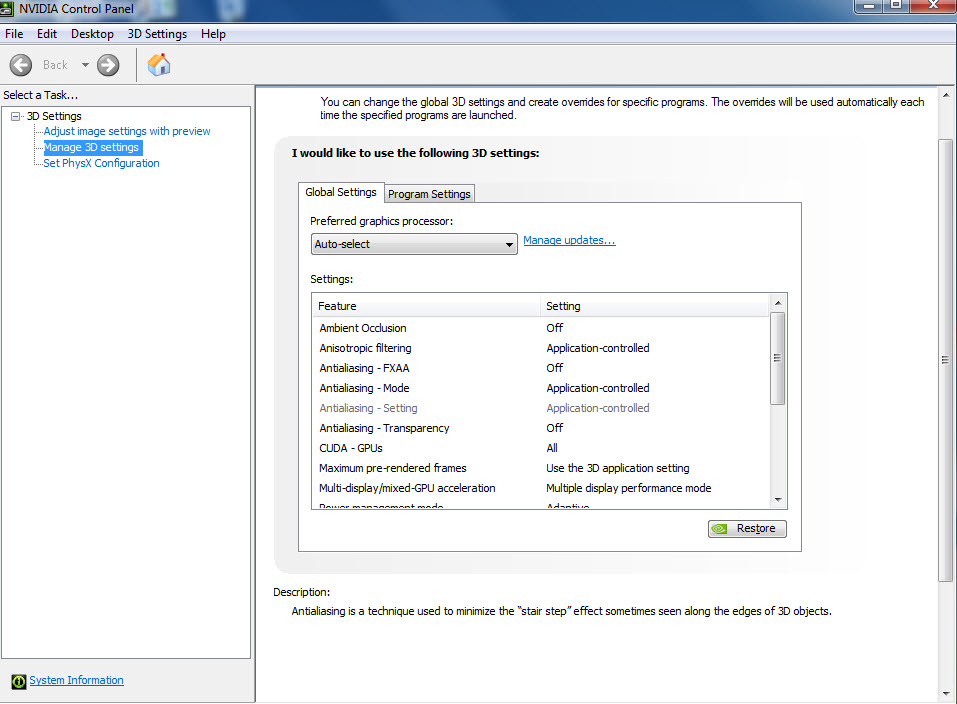Select Multi-display/mixed-GPU acceleration row
Viewport: 957px width, 704px height.
coord(541,488)
